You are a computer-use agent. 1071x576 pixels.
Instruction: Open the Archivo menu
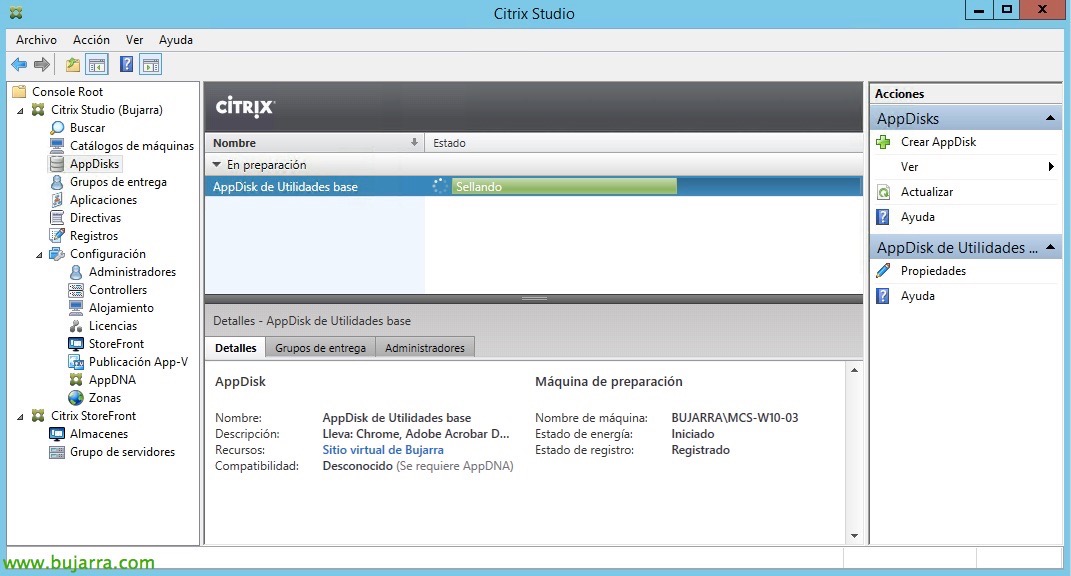[36, 40]
